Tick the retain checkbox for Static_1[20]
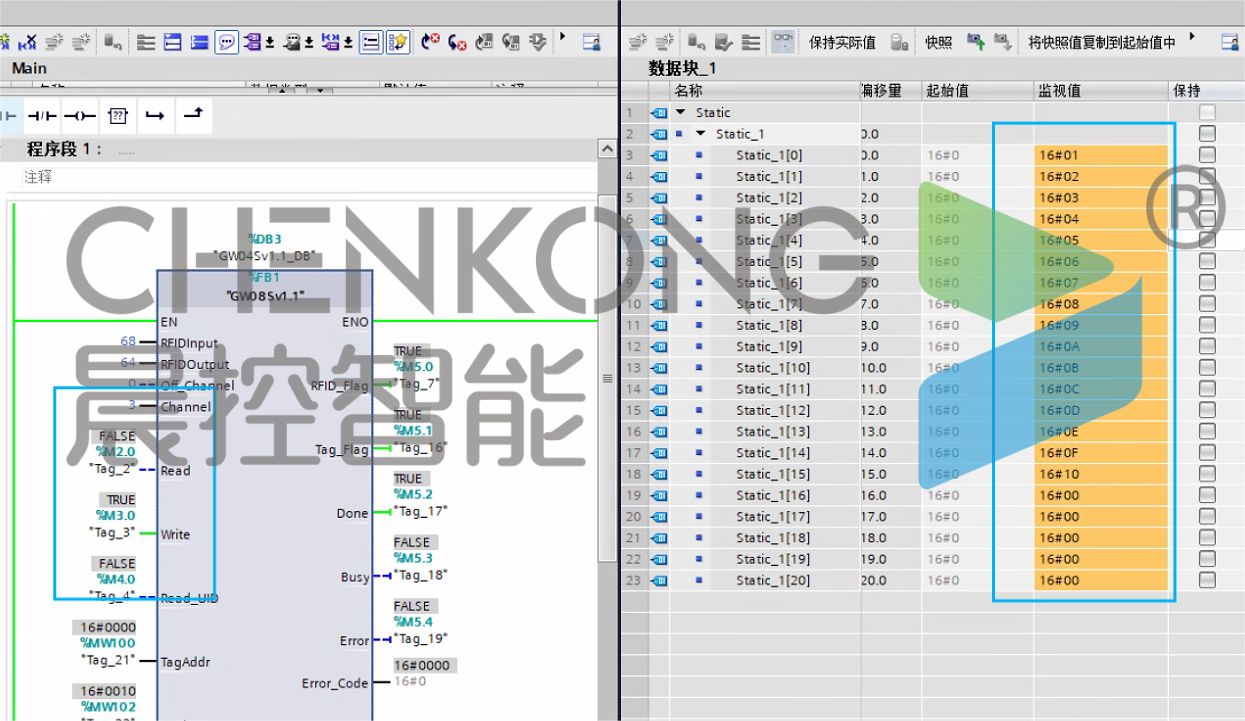 [1207, 580]
